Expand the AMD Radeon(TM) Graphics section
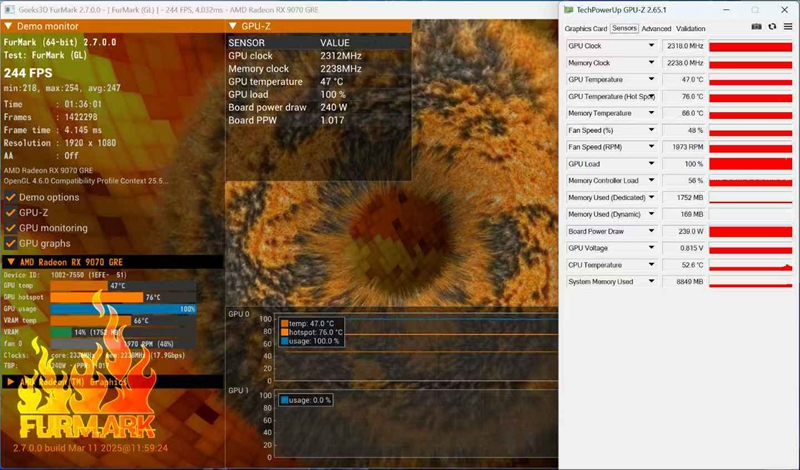 pos(9,381)
